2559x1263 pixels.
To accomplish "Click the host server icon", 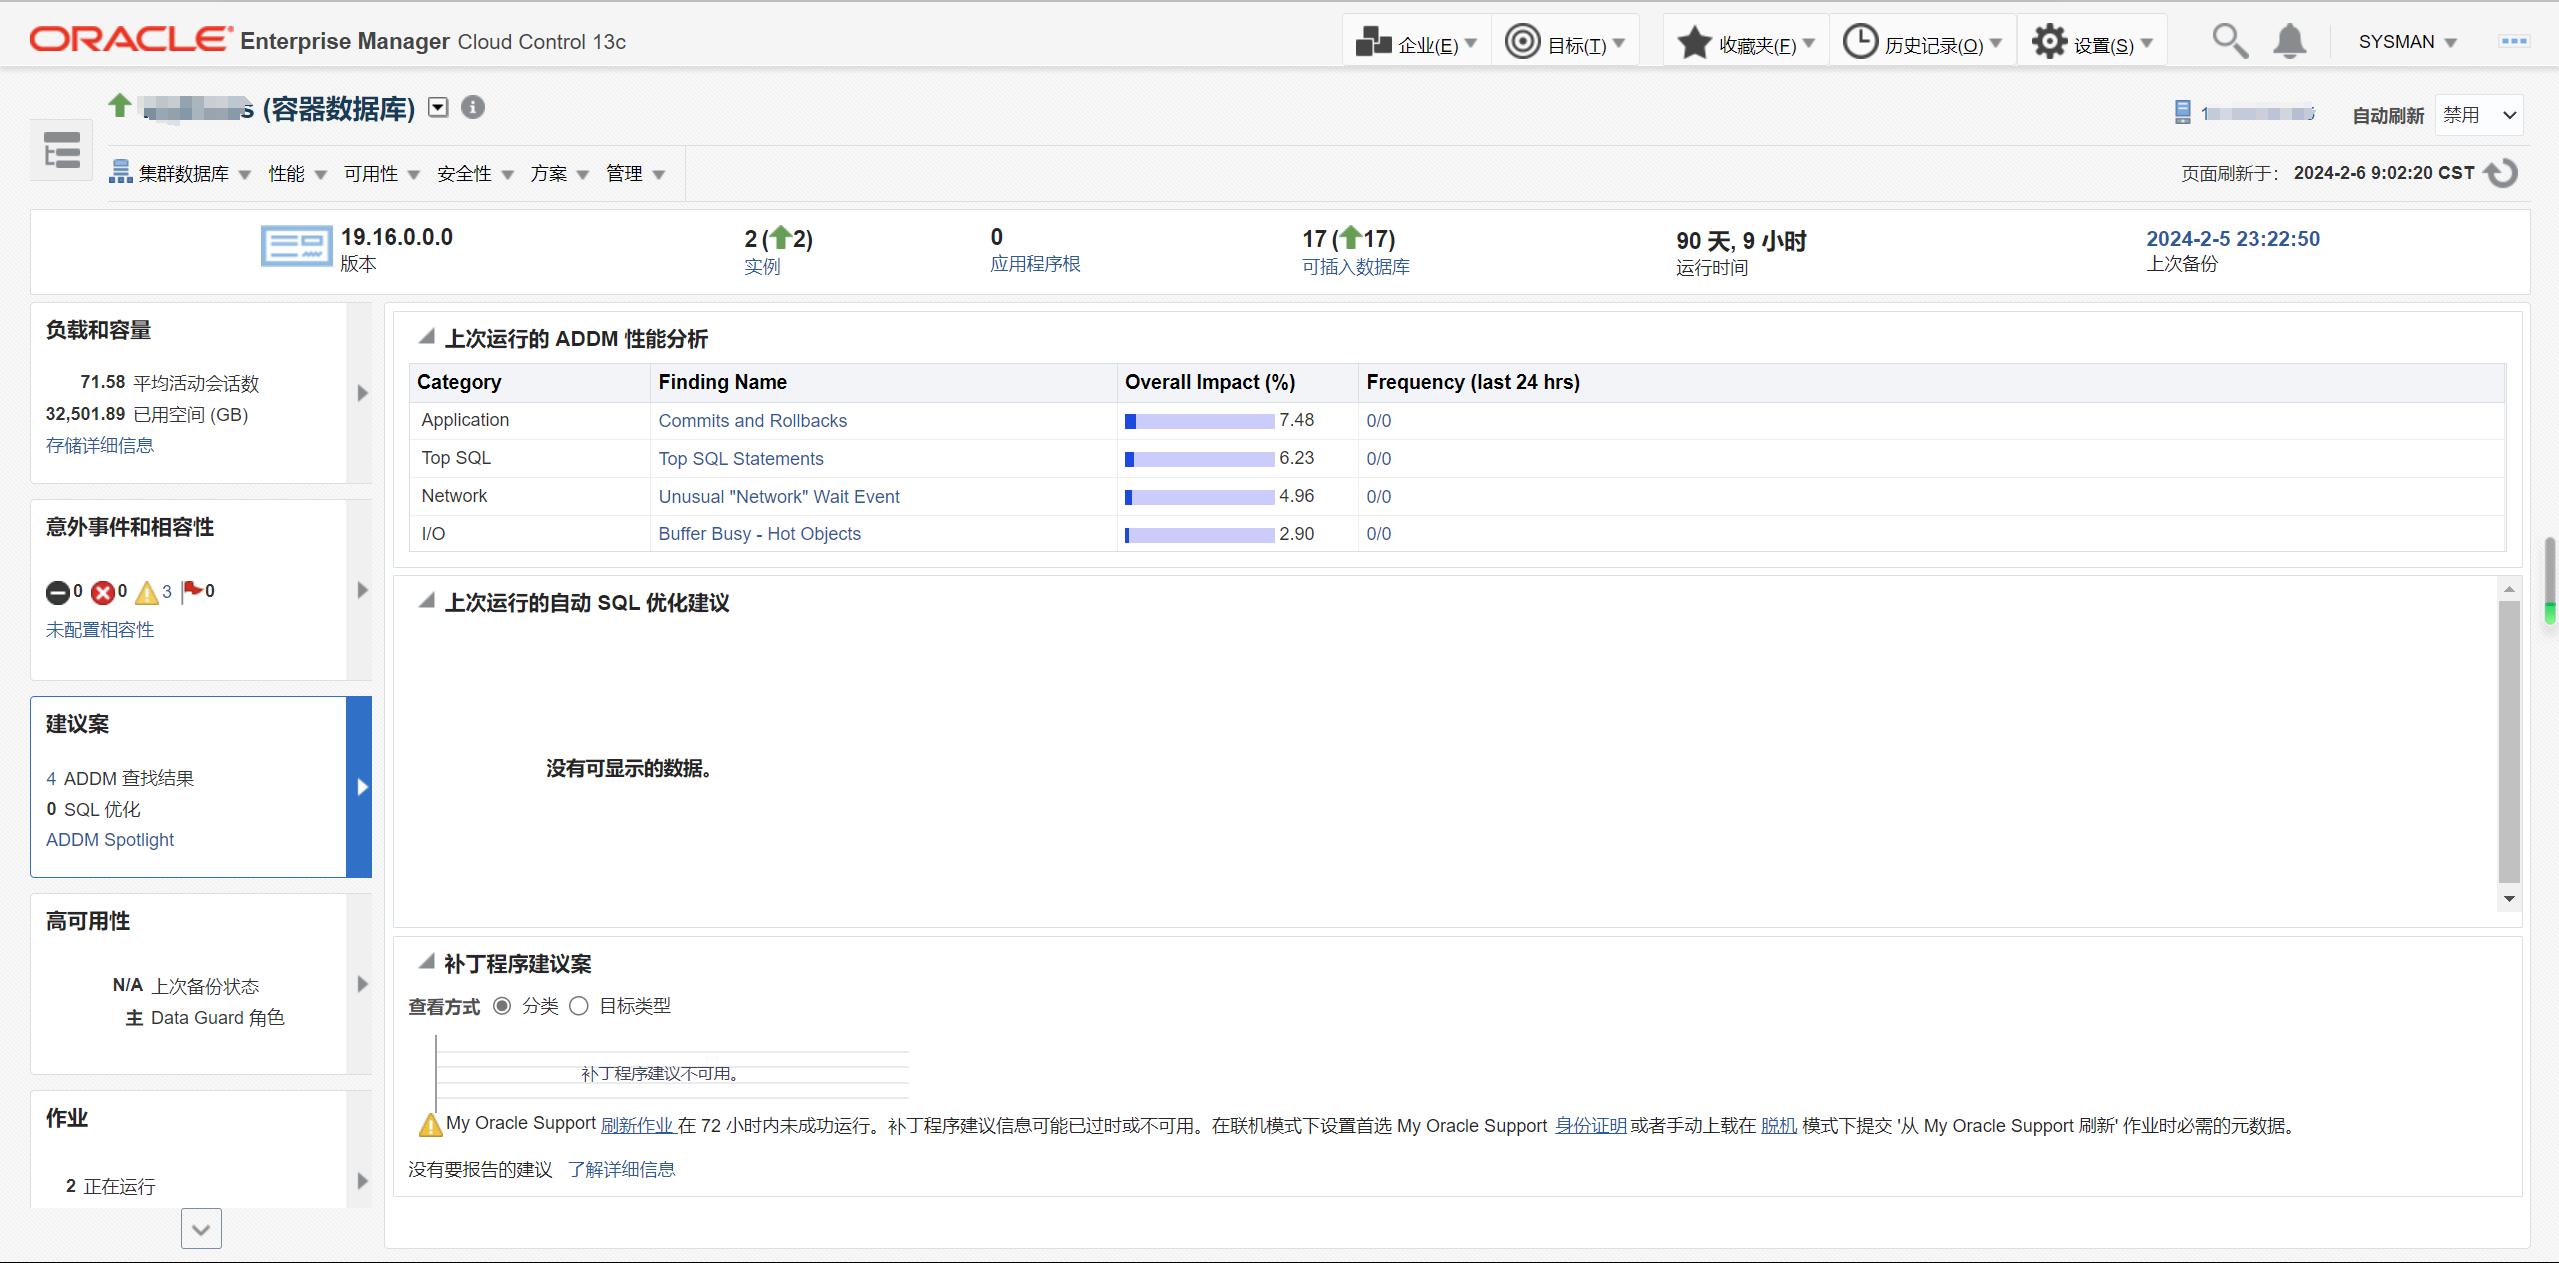I will (2182, 112).
